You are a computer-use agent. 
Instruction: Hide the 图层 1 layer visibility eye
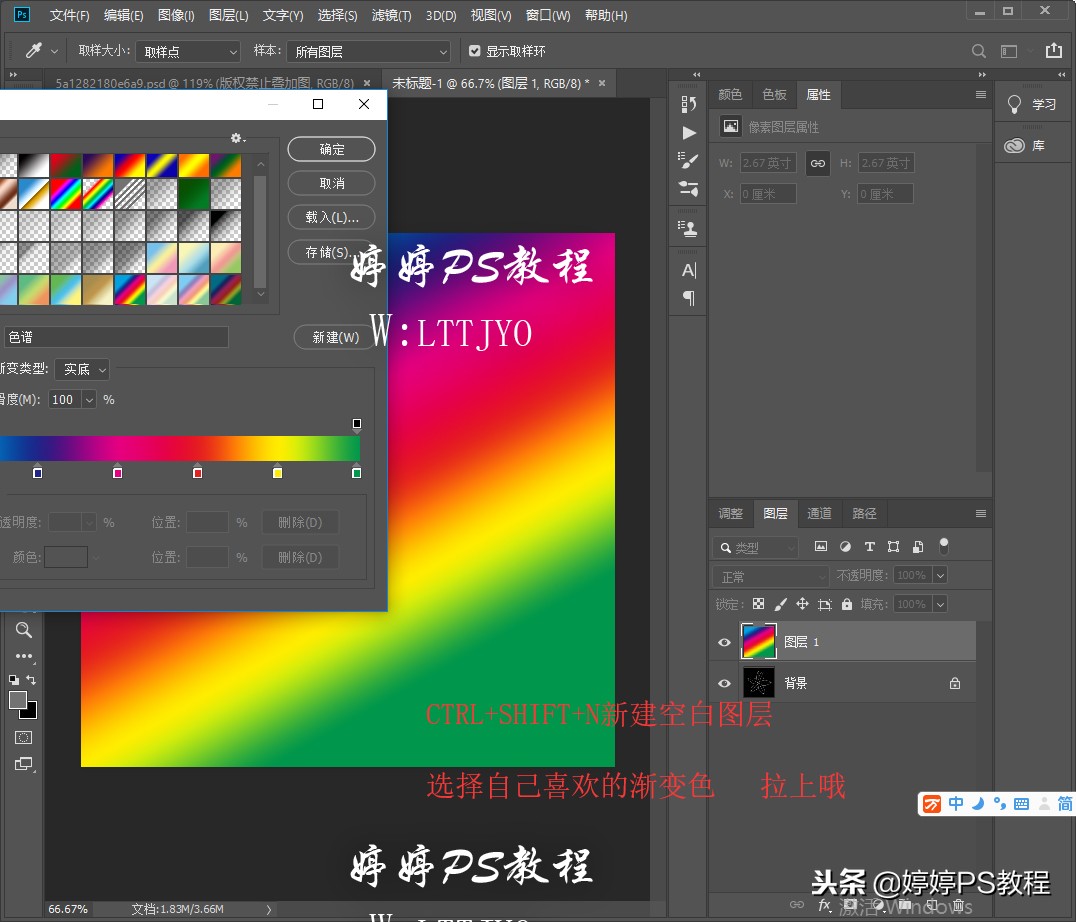(725, 642)
